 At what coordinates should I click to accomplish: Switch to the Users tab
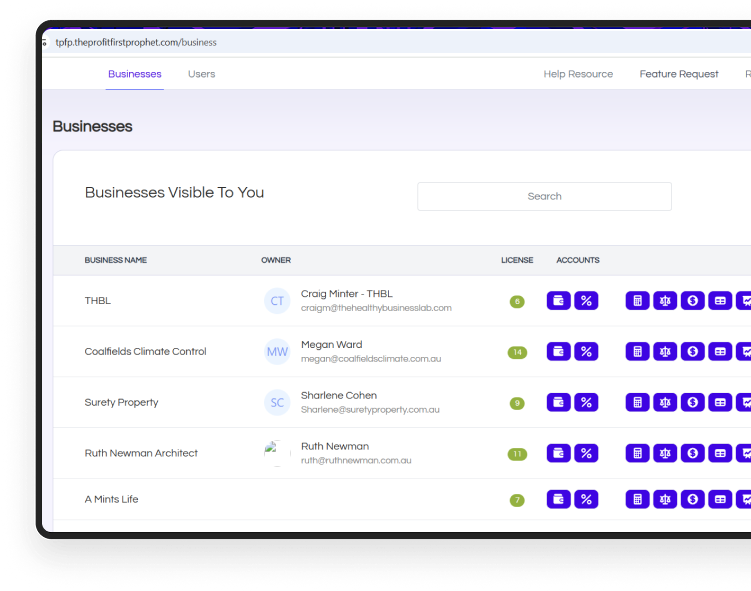201,74
